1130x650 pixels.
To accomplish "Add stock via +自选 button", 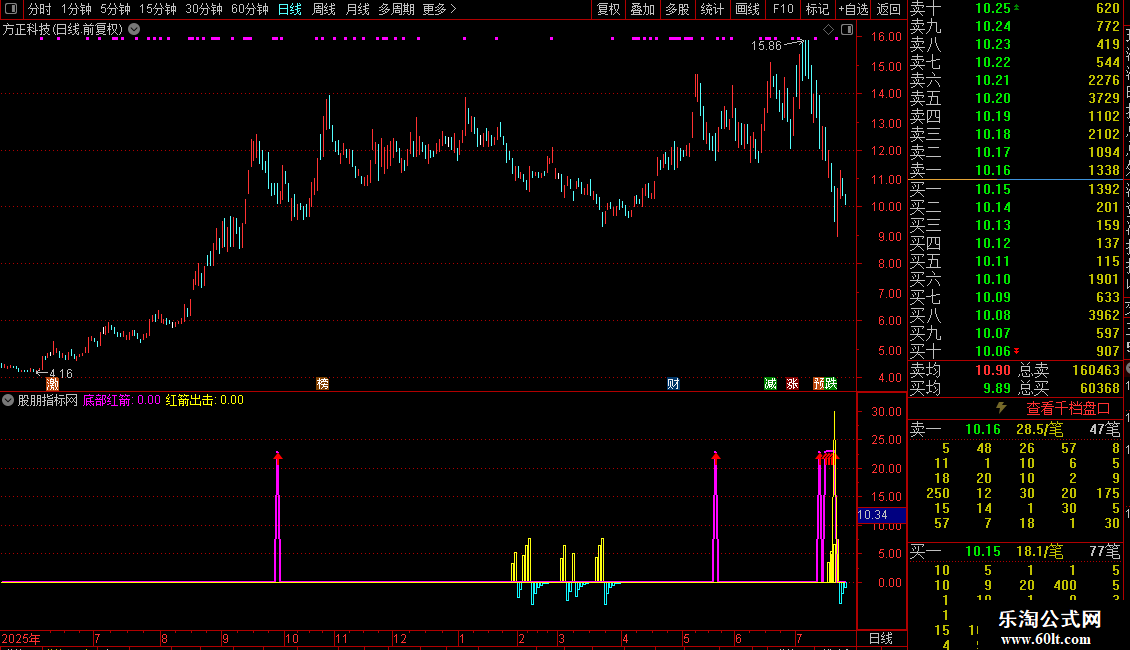I will pyautogui.click(x=854, y=9).
